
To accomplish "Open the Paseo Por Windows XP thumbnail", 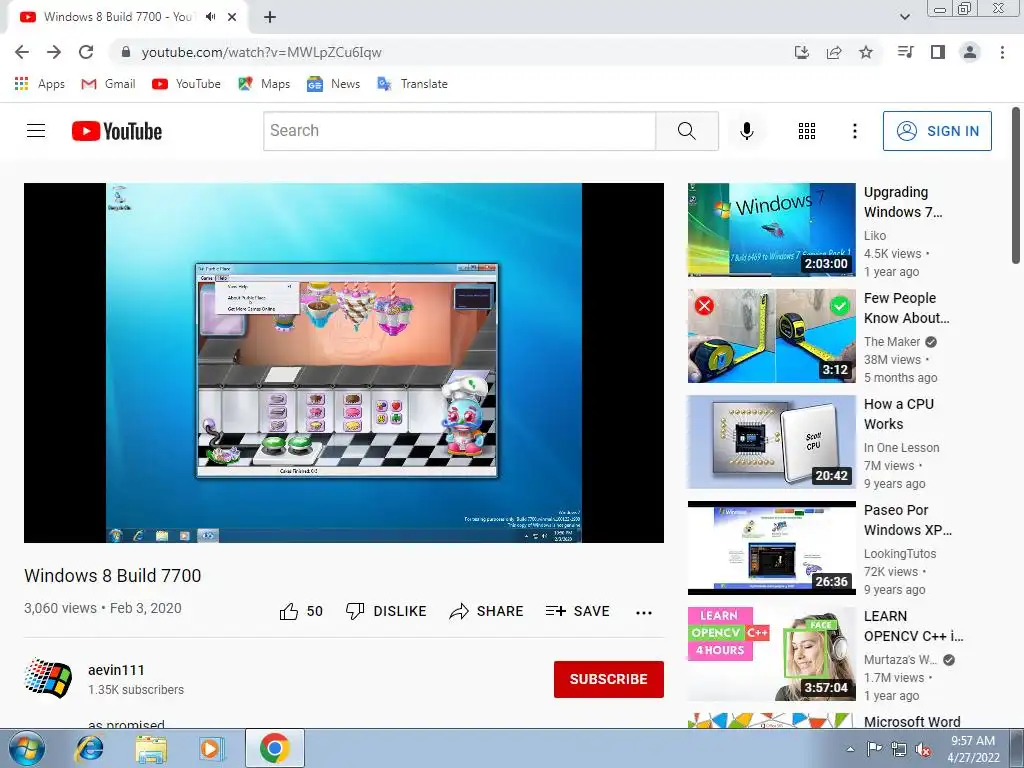I will (771, 548).
